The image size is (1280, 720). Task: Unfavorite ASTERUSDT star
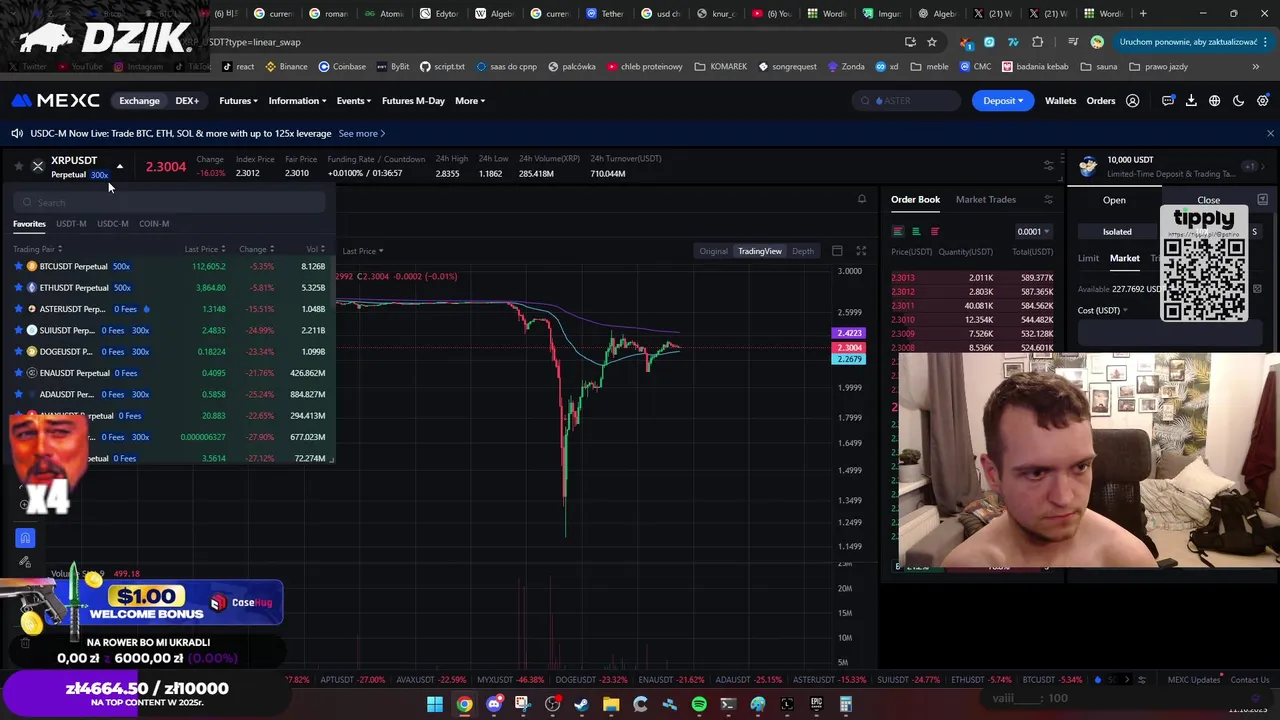pyautogui.click(x=18, y=309)
